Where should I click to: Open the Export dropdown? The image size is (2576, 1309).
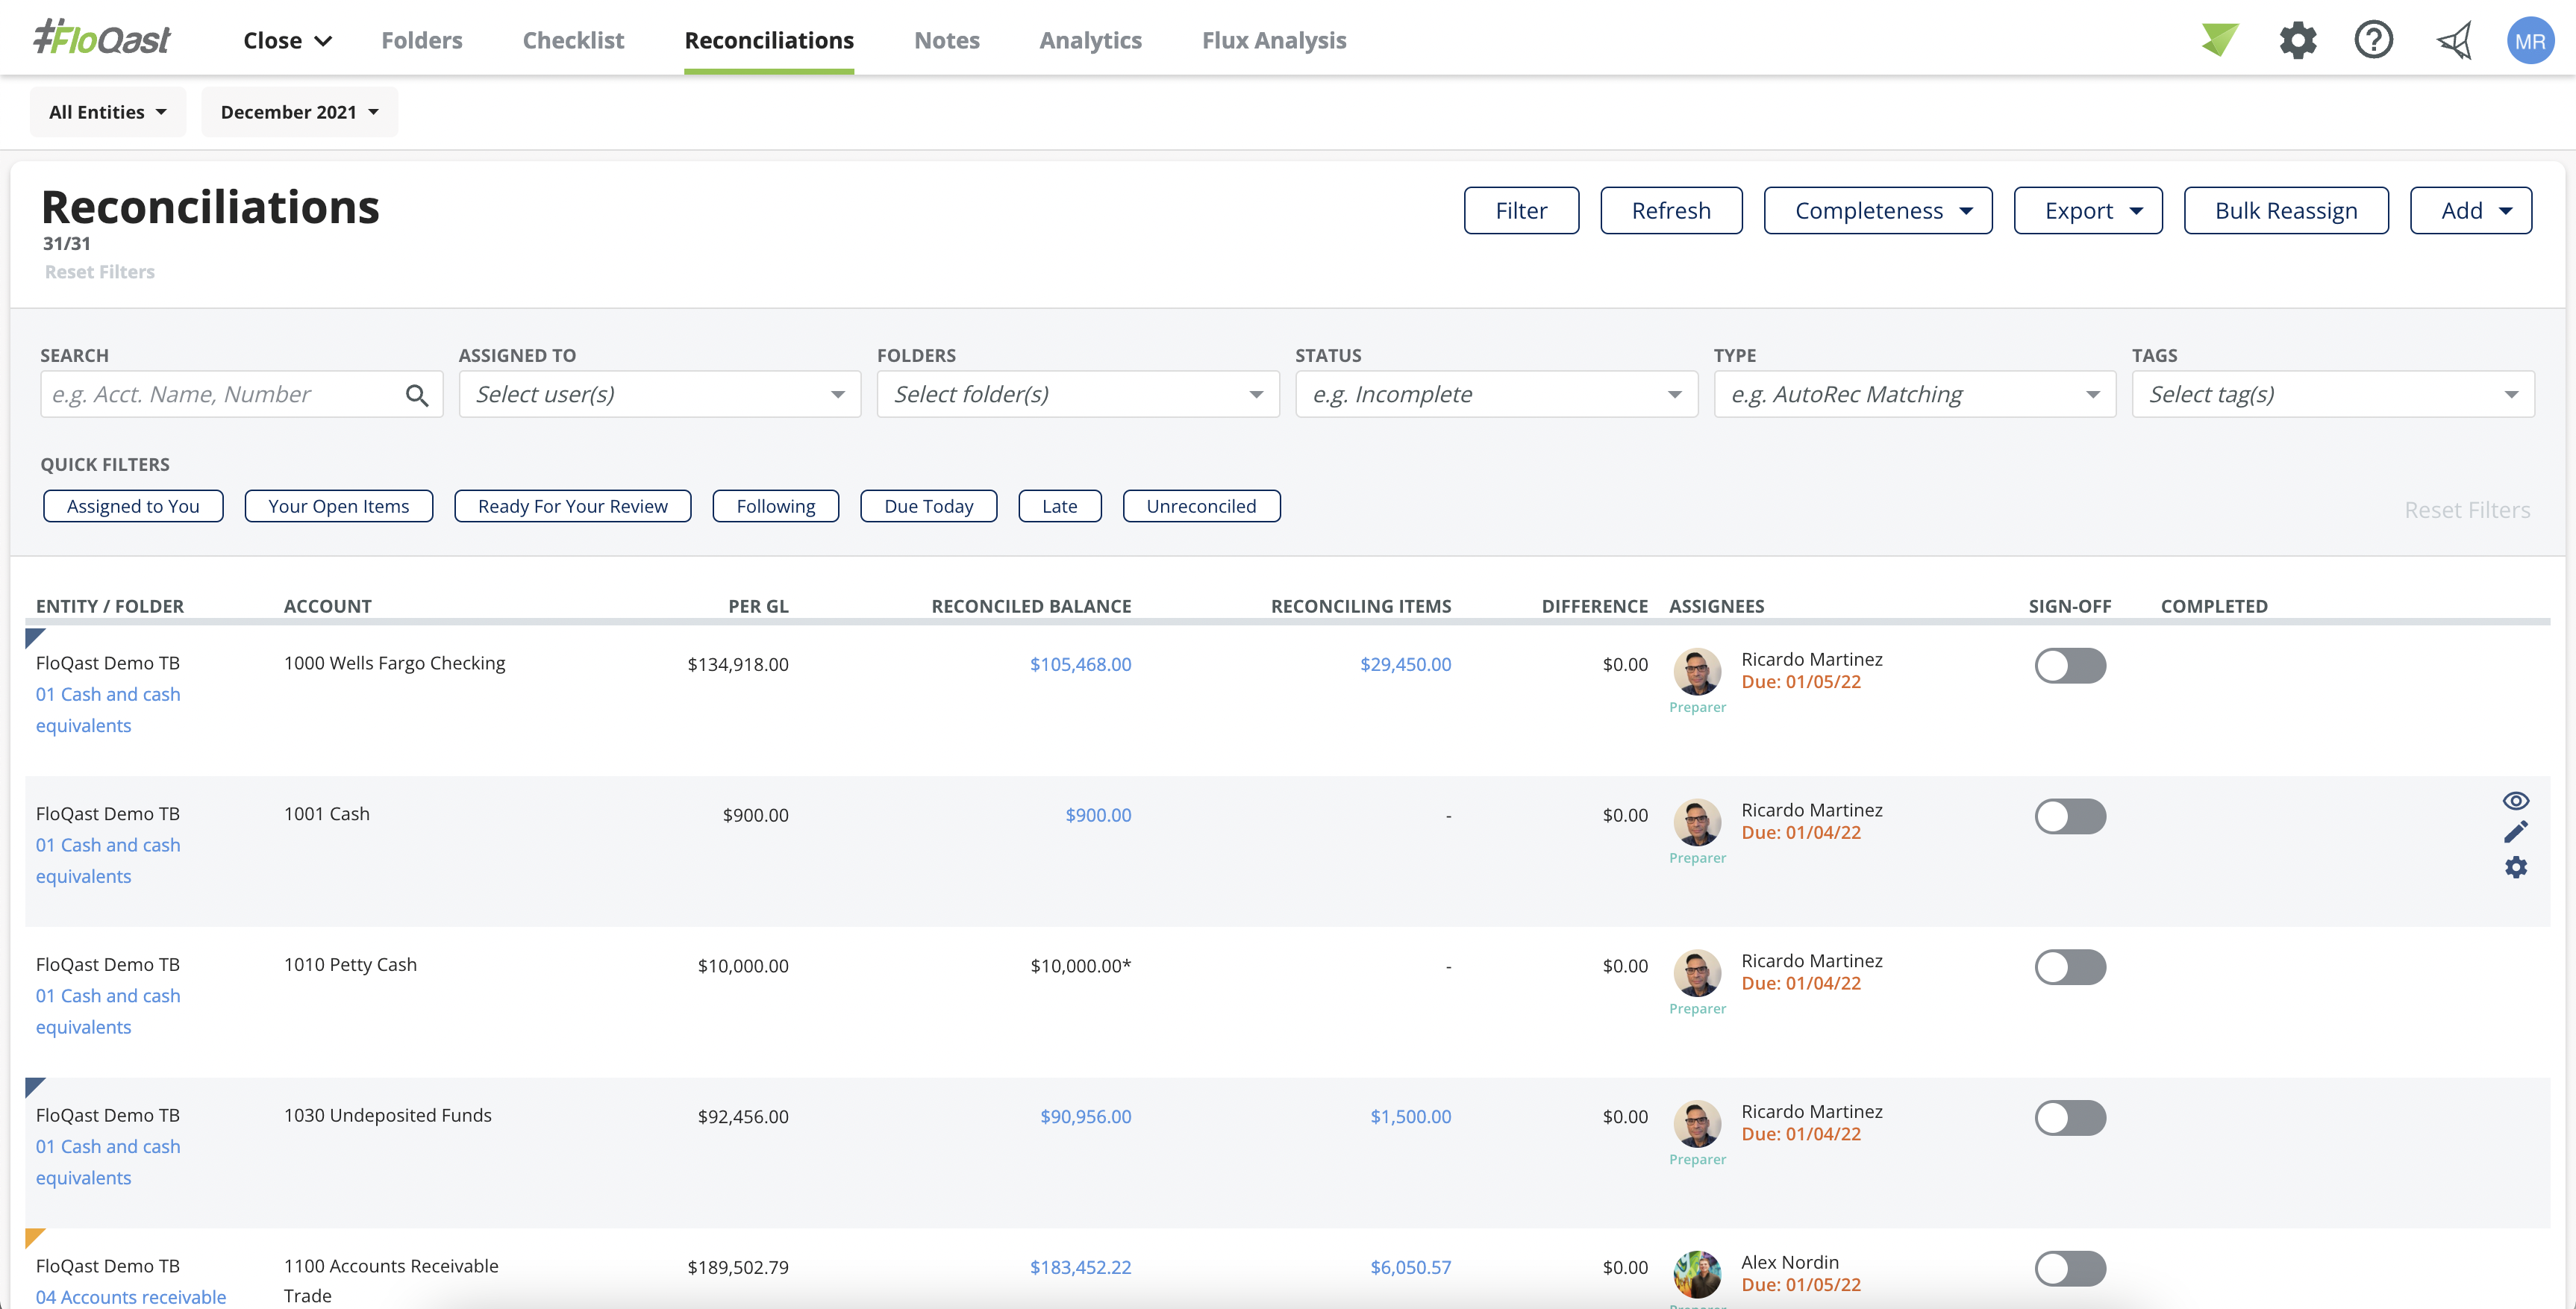(x=2087, y=210)
